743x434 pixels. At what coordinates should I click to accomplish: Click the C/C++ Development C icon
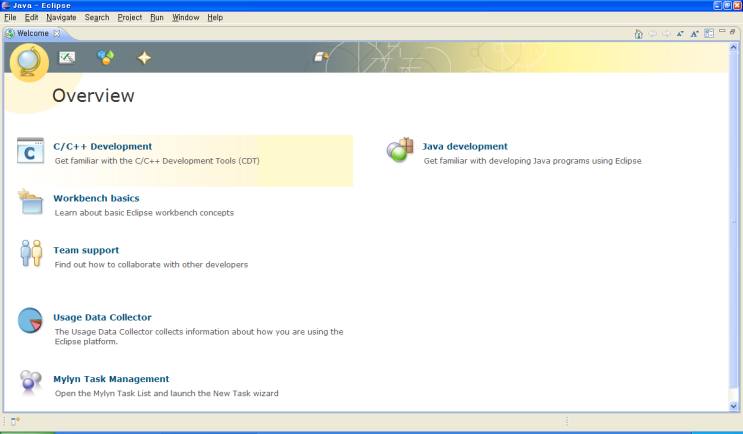tap(30, 151)
